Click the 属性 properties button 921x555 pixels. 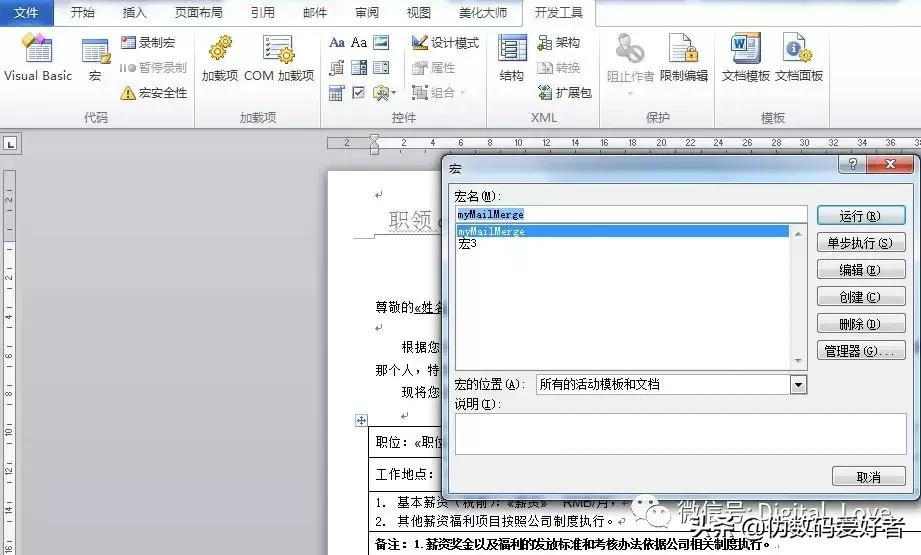pos(433,68)
